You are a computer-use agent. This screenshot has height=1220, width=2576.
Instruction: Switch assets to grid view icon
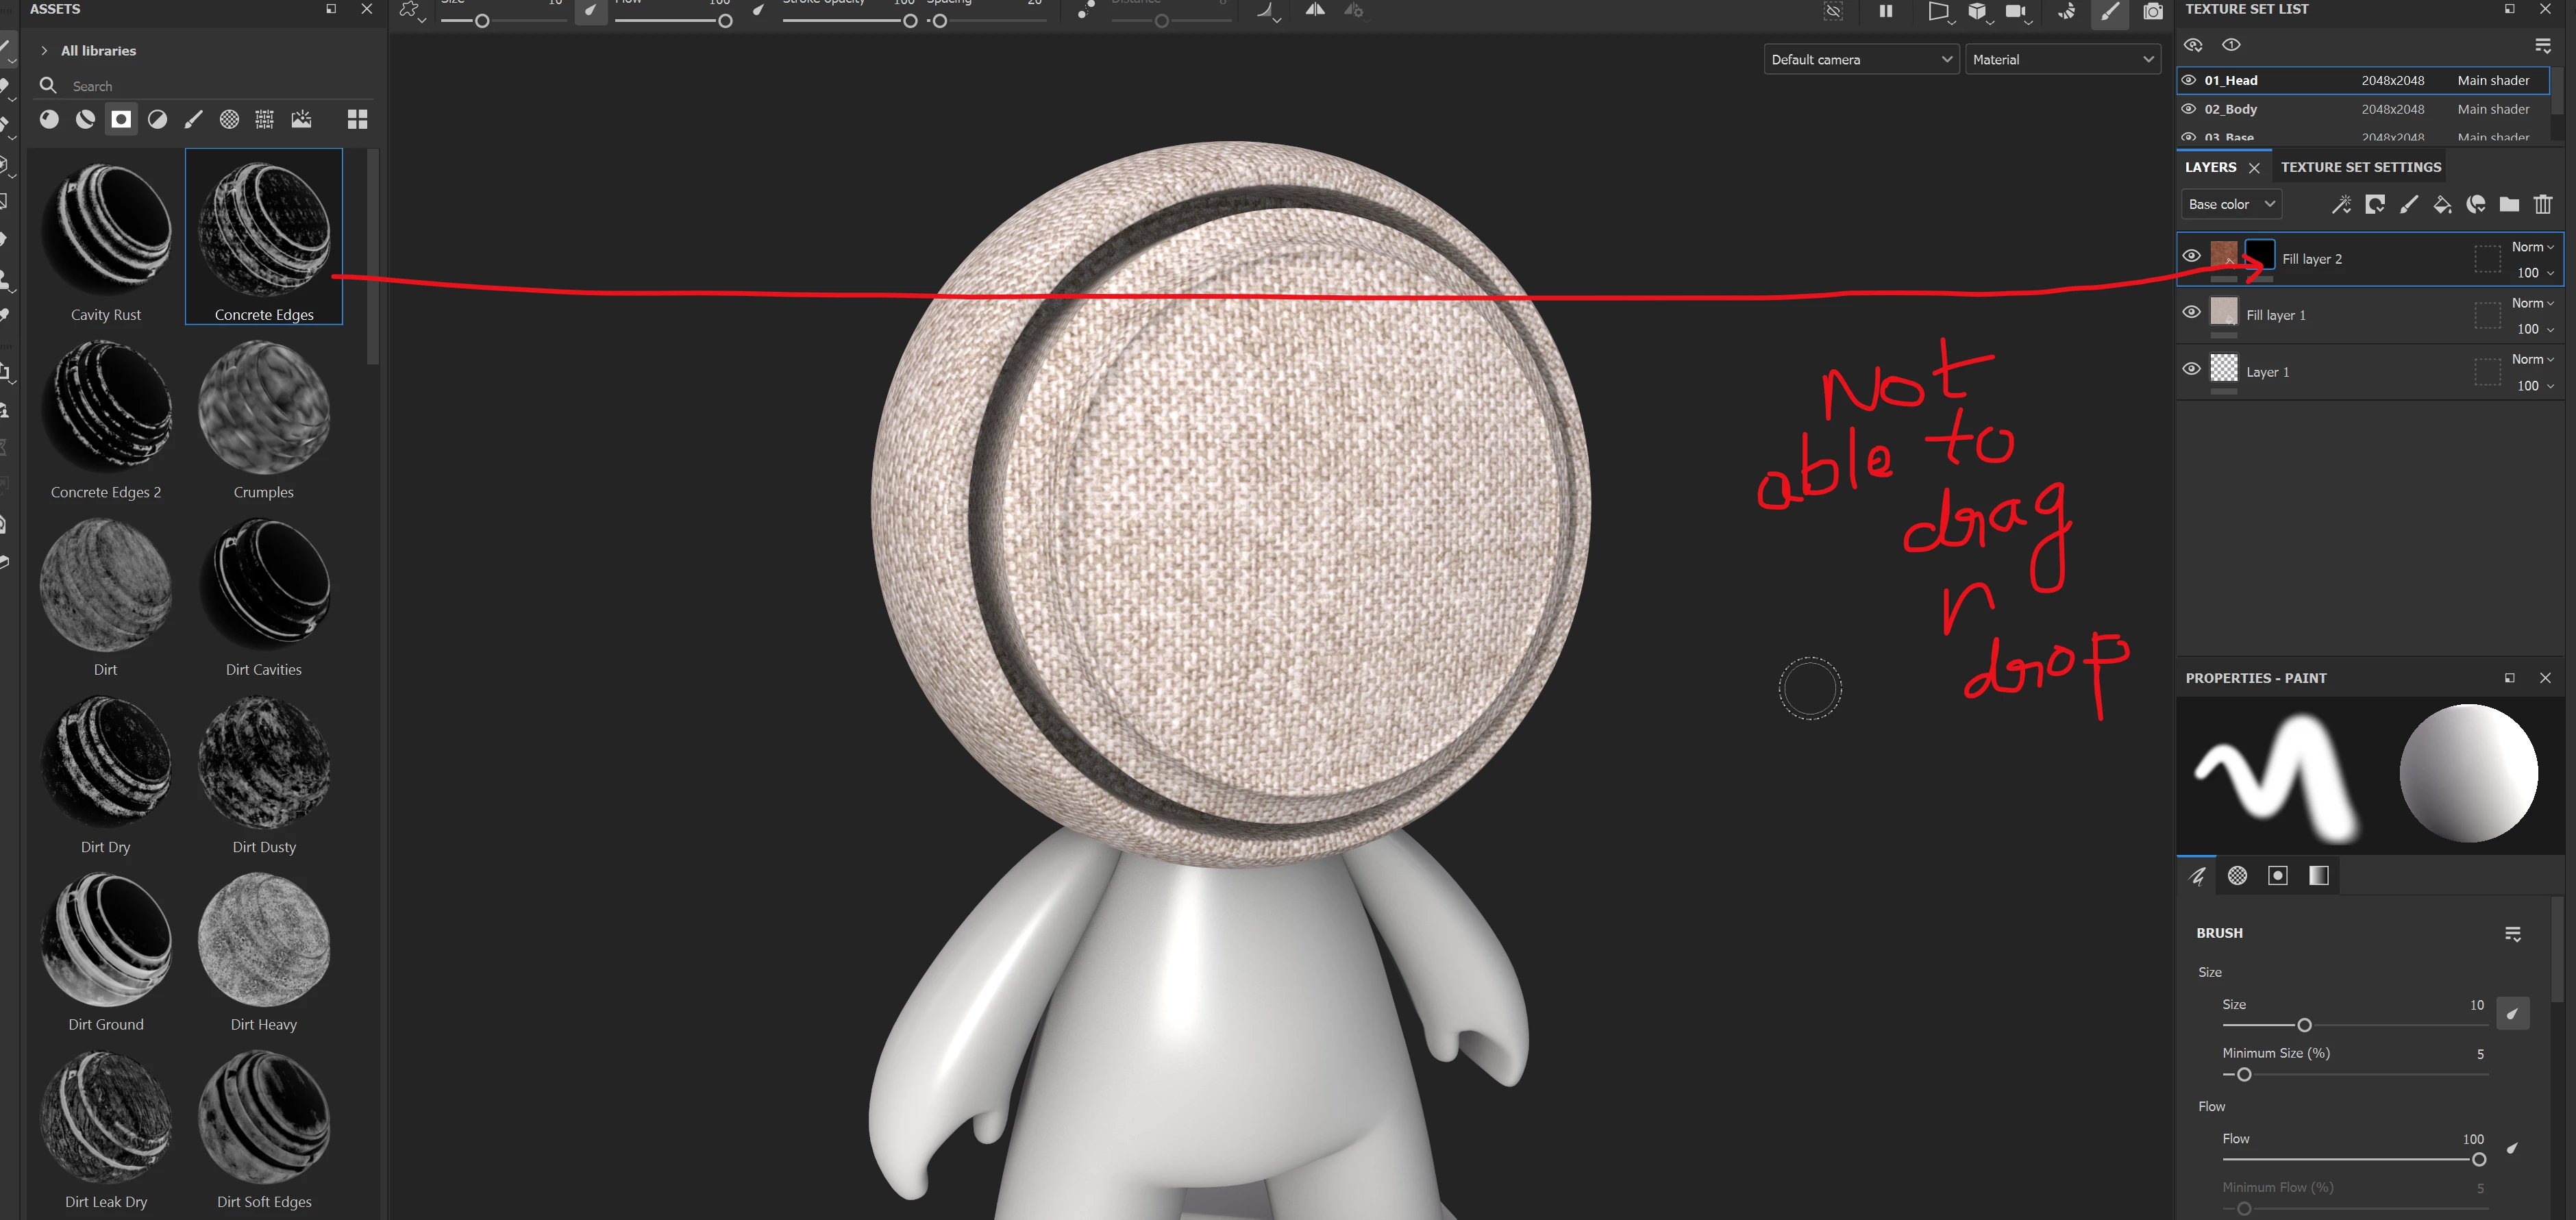tap(357, 120)
